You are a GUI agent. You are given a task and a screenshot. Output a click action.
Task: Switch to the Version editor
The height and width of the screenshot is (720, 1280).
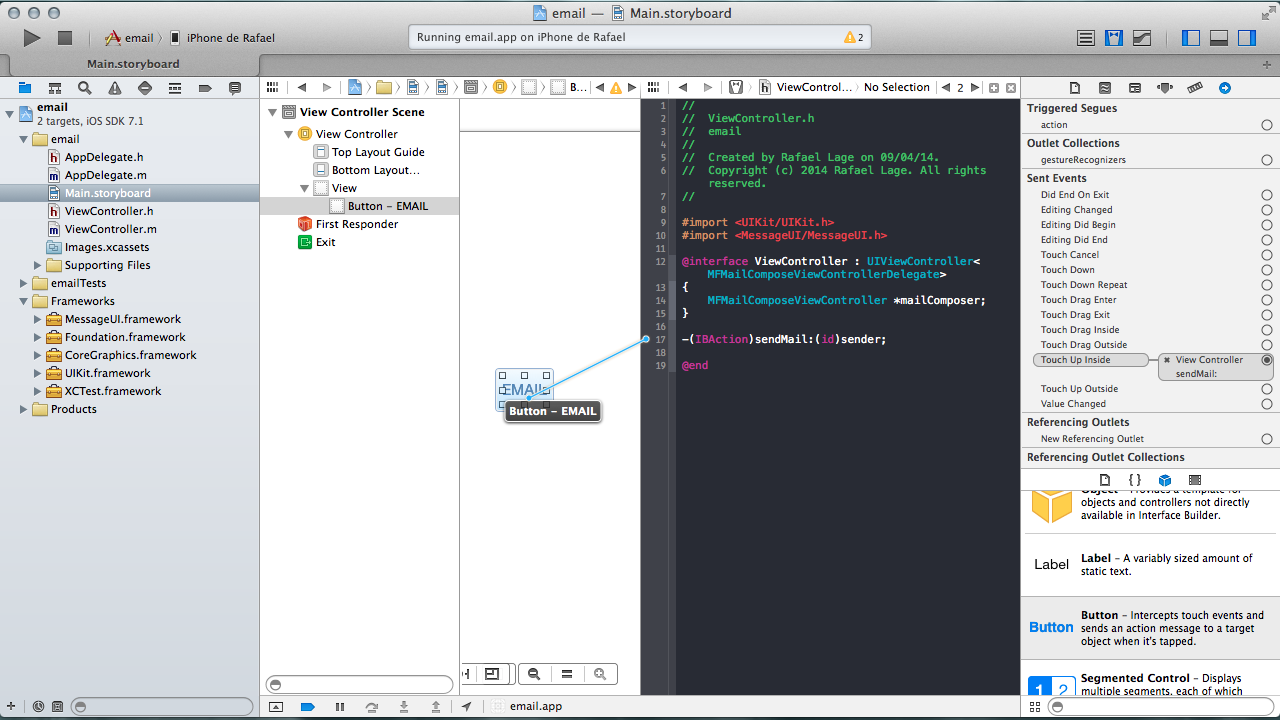[x=1141, y=38]
